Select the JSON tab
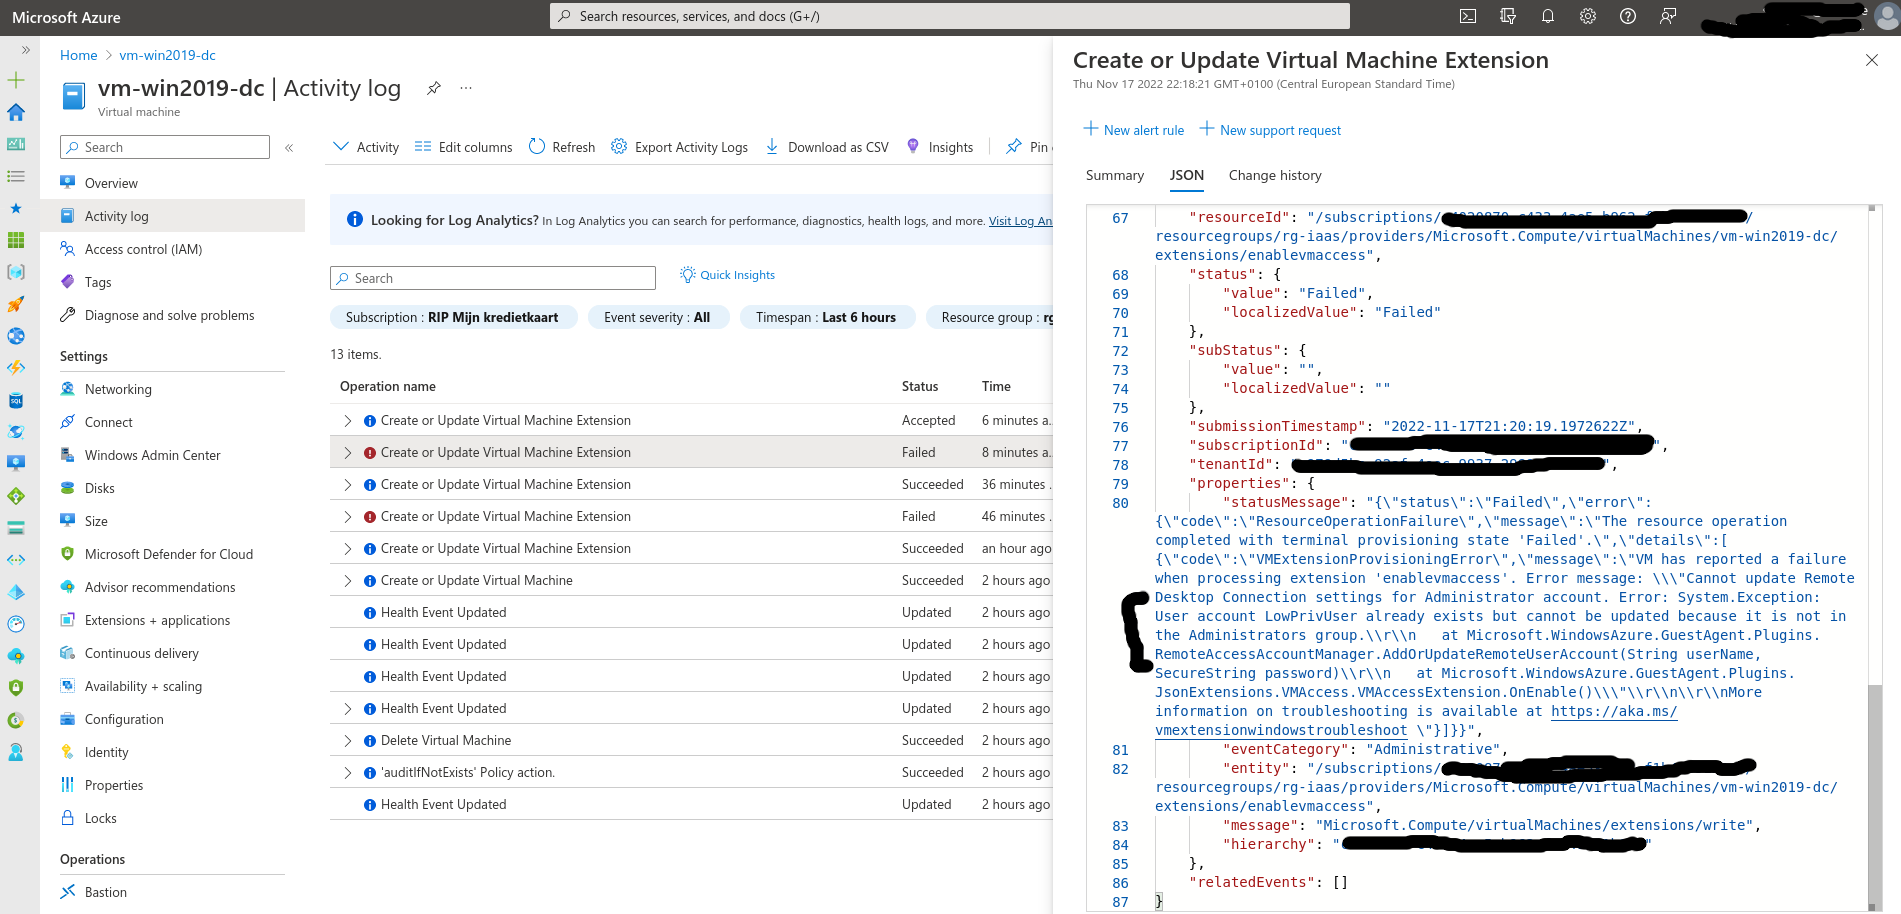 point(1187,175)
